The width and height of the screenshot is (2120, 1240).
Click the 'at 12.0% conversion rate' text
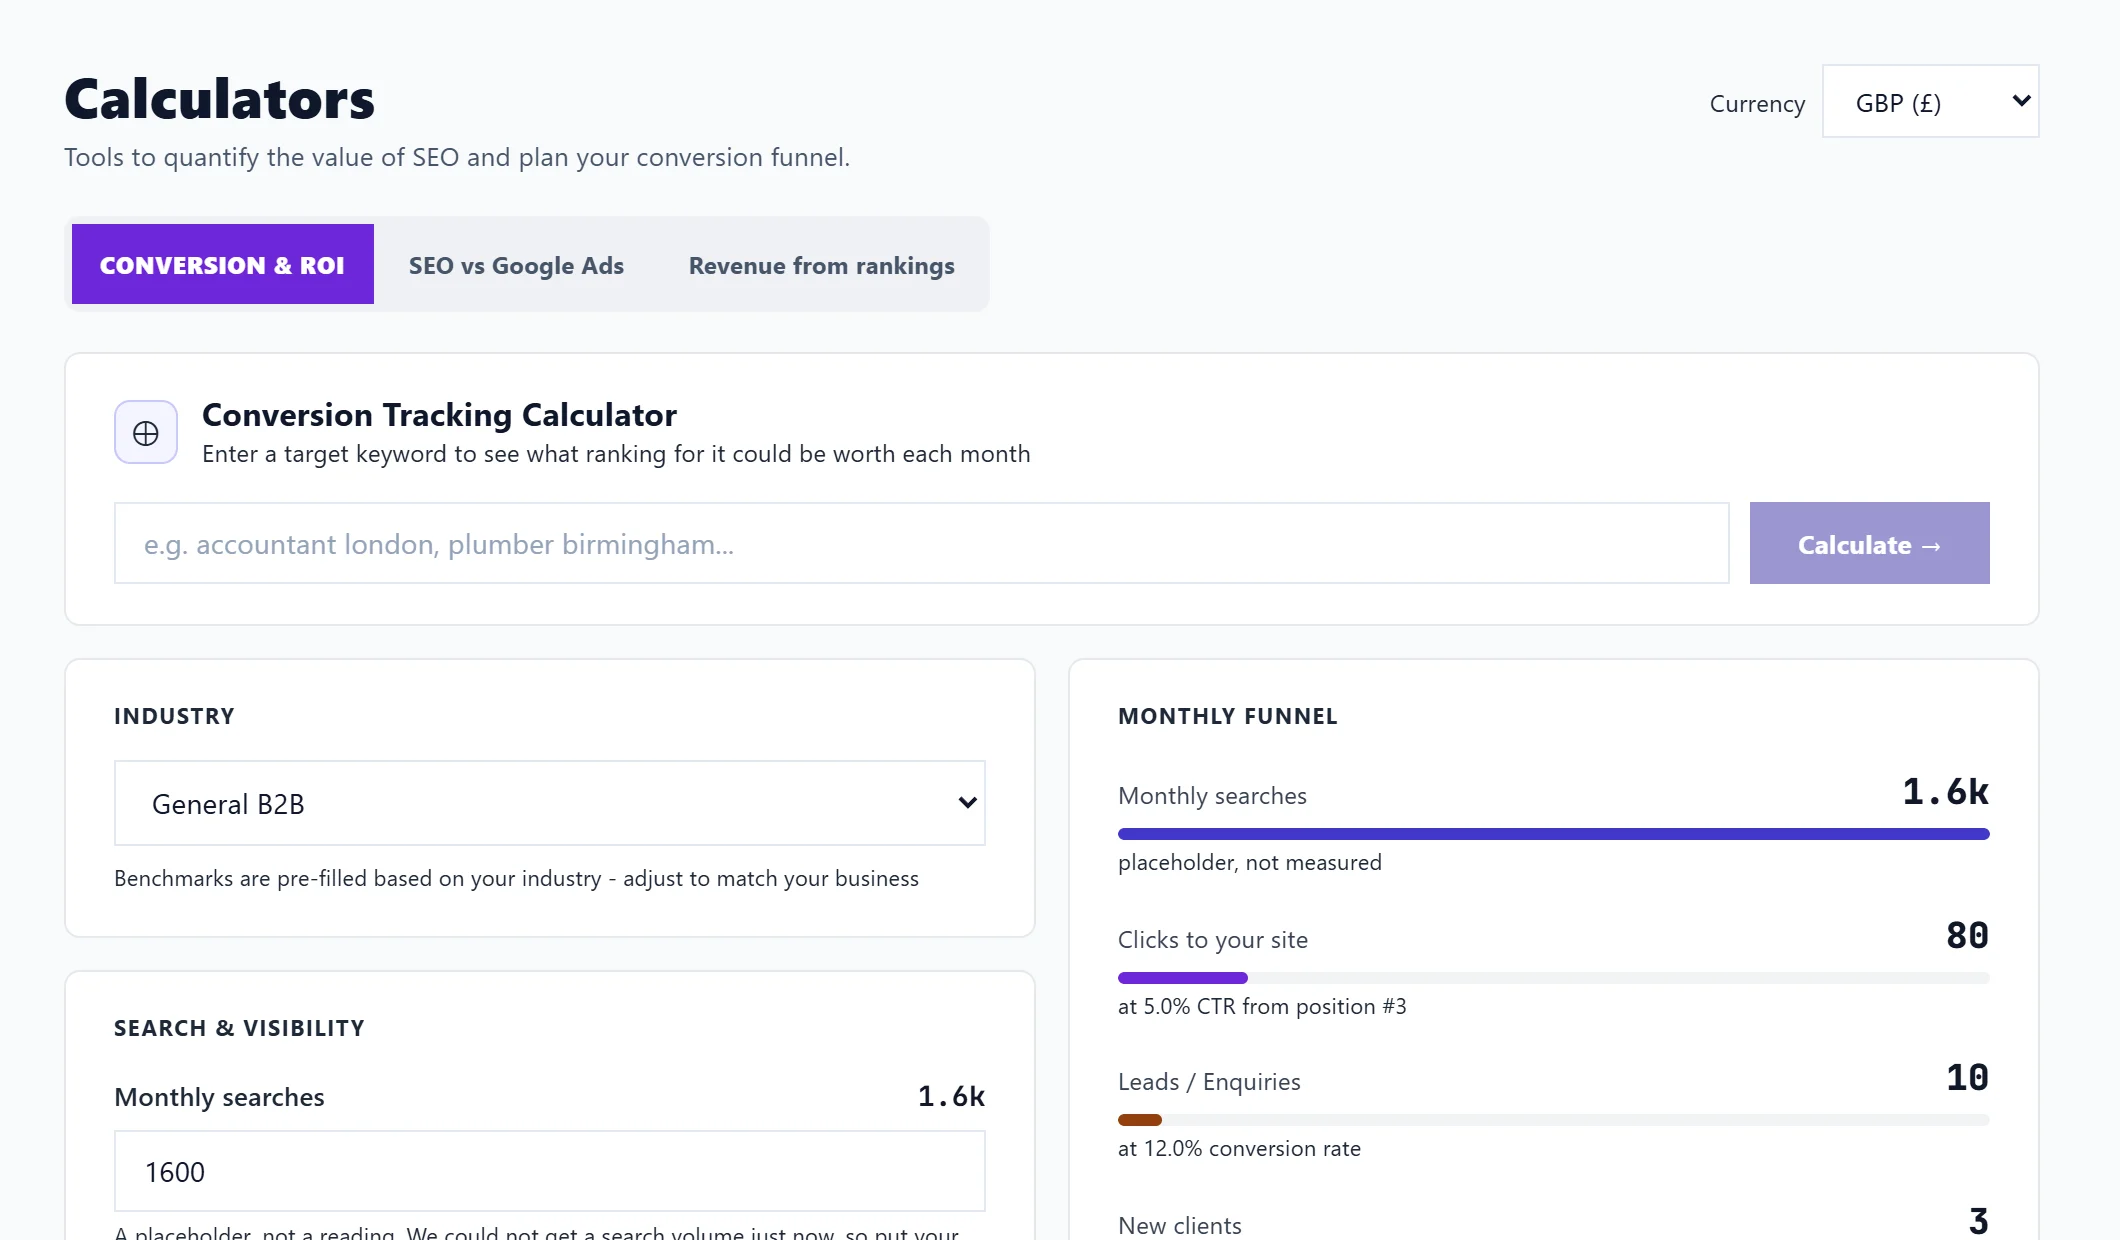tap(1239, 1149)
